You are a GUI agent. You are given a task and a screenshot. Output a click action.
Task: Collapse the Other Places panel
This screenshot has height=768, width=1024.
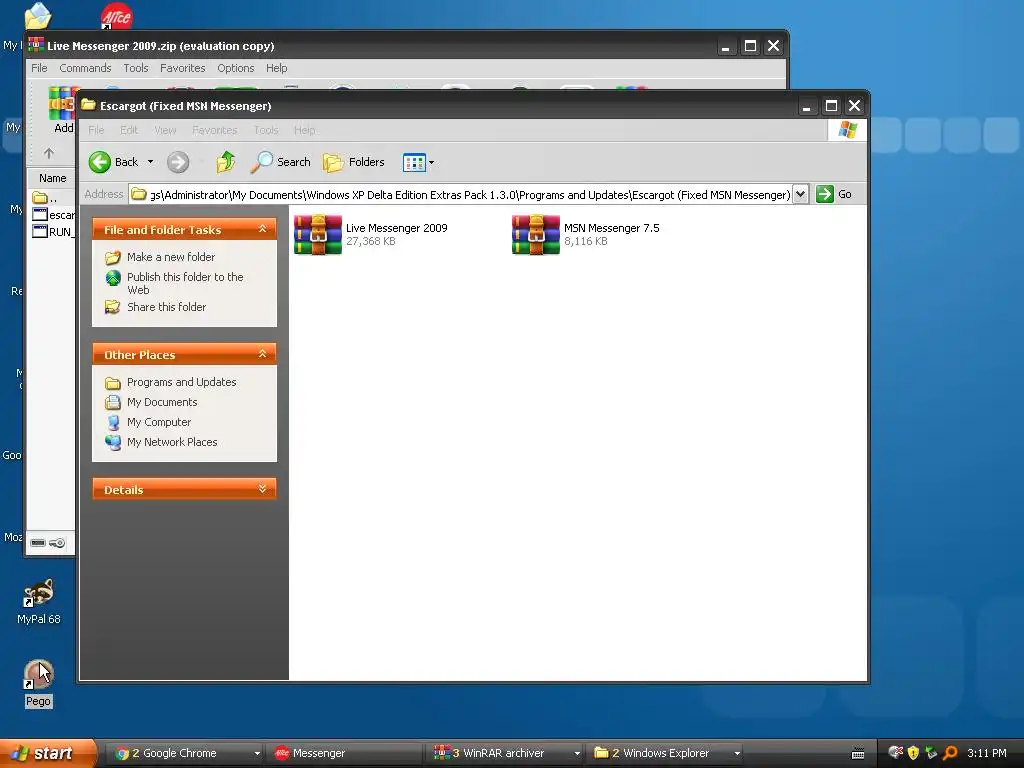pyautogui.click(x=263, y=354)
